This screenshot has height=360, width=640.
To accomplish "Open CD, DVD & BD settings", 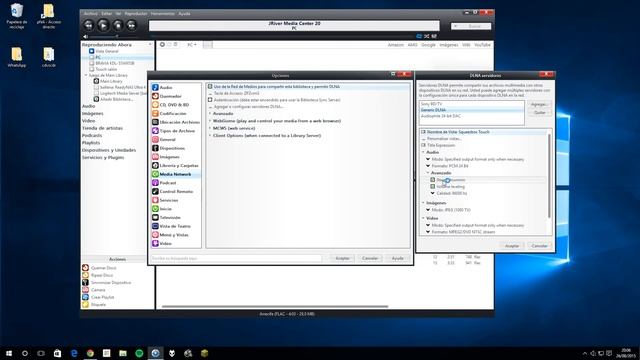I will coord(171,104).
